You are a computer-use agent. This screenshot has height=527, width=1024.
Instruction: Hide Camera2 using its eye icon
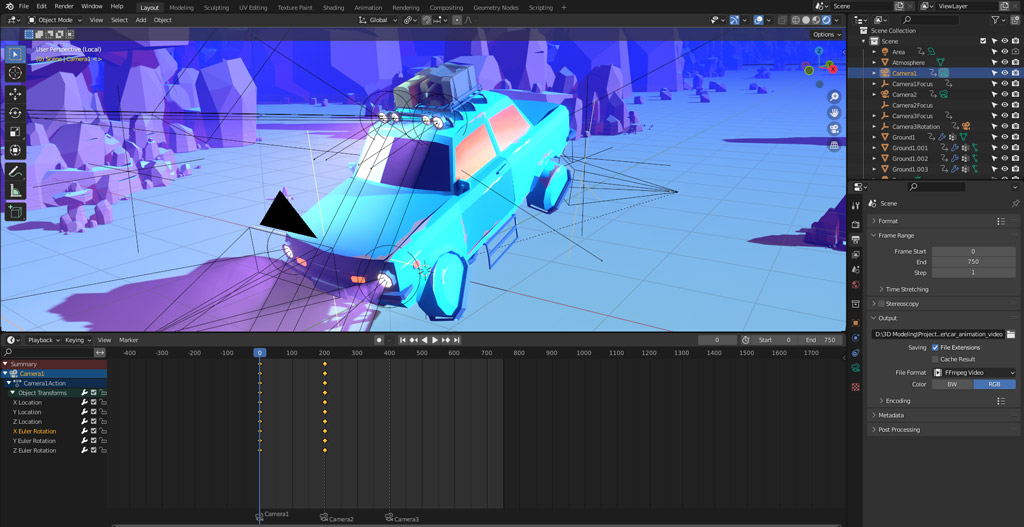click(x=1005, y=95)
